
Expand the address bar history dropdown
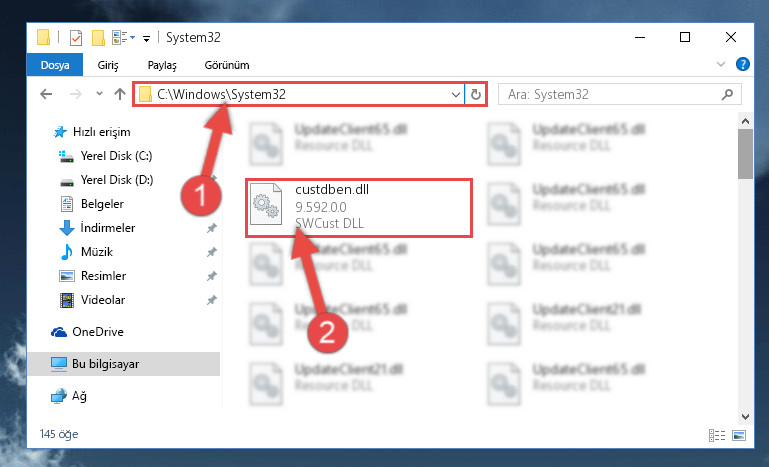(456, 95)
